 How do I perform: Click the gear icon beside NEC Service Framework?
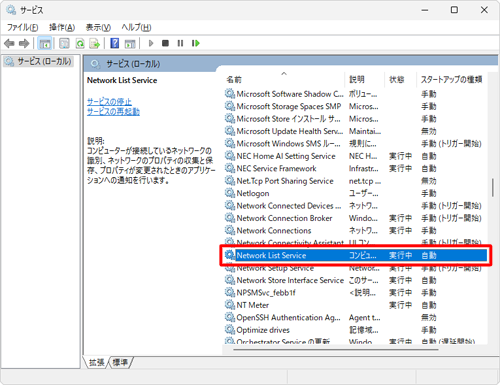point(230,168)
